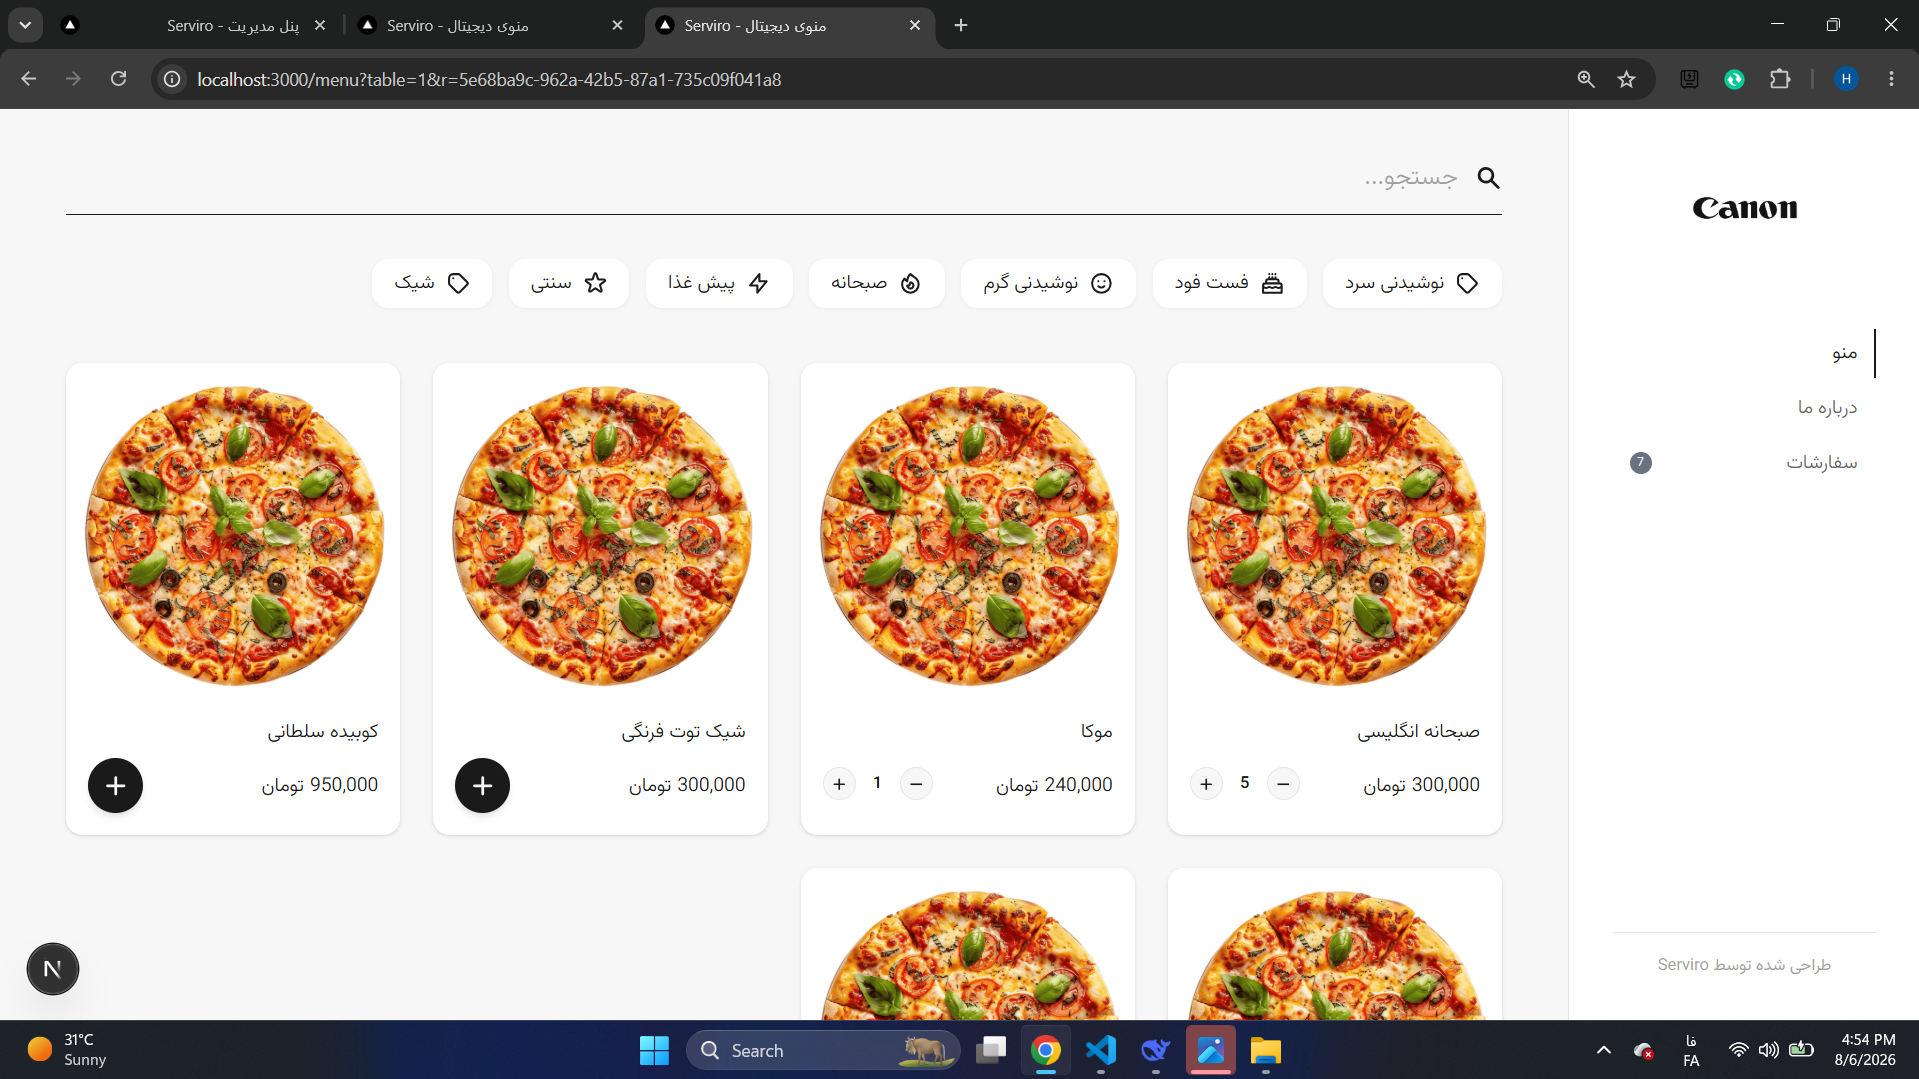This screenshot has height=1079, width=1919.
Task: Click the green extension icon in toolbar
Action: click(1735, 79)
